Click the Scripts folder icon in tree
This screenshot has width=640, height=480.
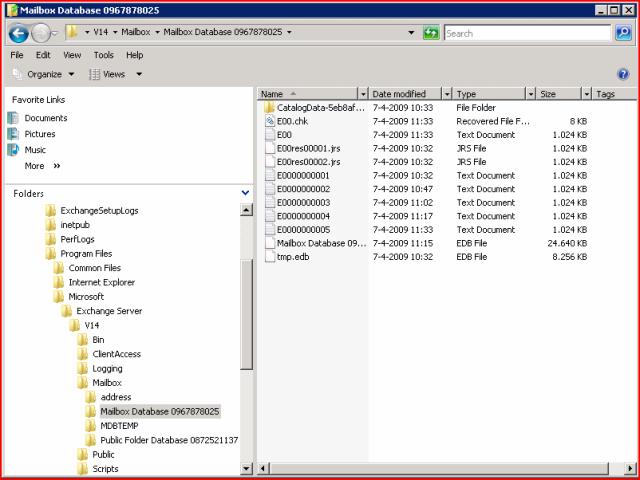(82, 469)
